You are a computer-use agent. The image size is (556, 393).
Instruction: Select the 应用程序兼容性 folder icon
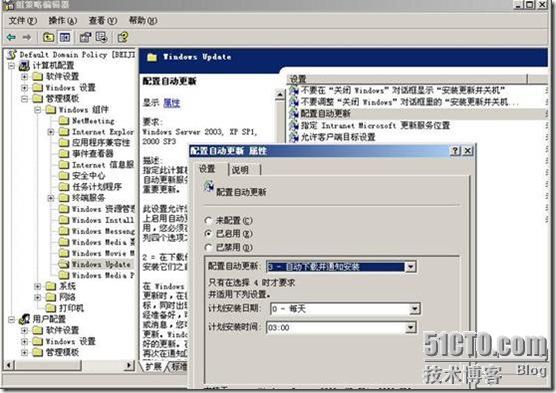coord(64,143)
